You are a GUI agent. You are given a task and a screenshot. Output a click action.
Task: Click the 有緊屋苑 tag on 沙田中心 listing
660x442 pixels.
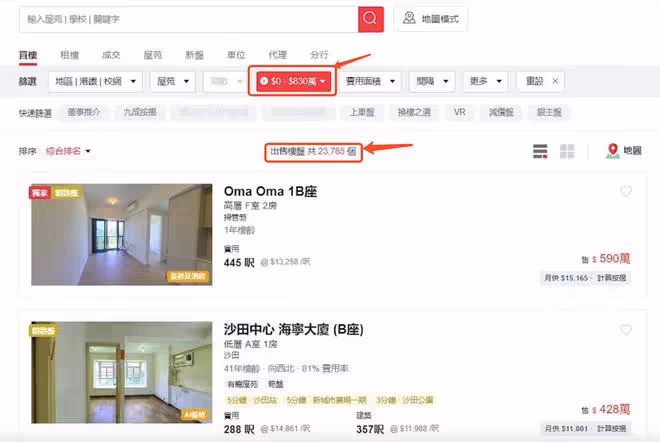(x=242, y=384)
